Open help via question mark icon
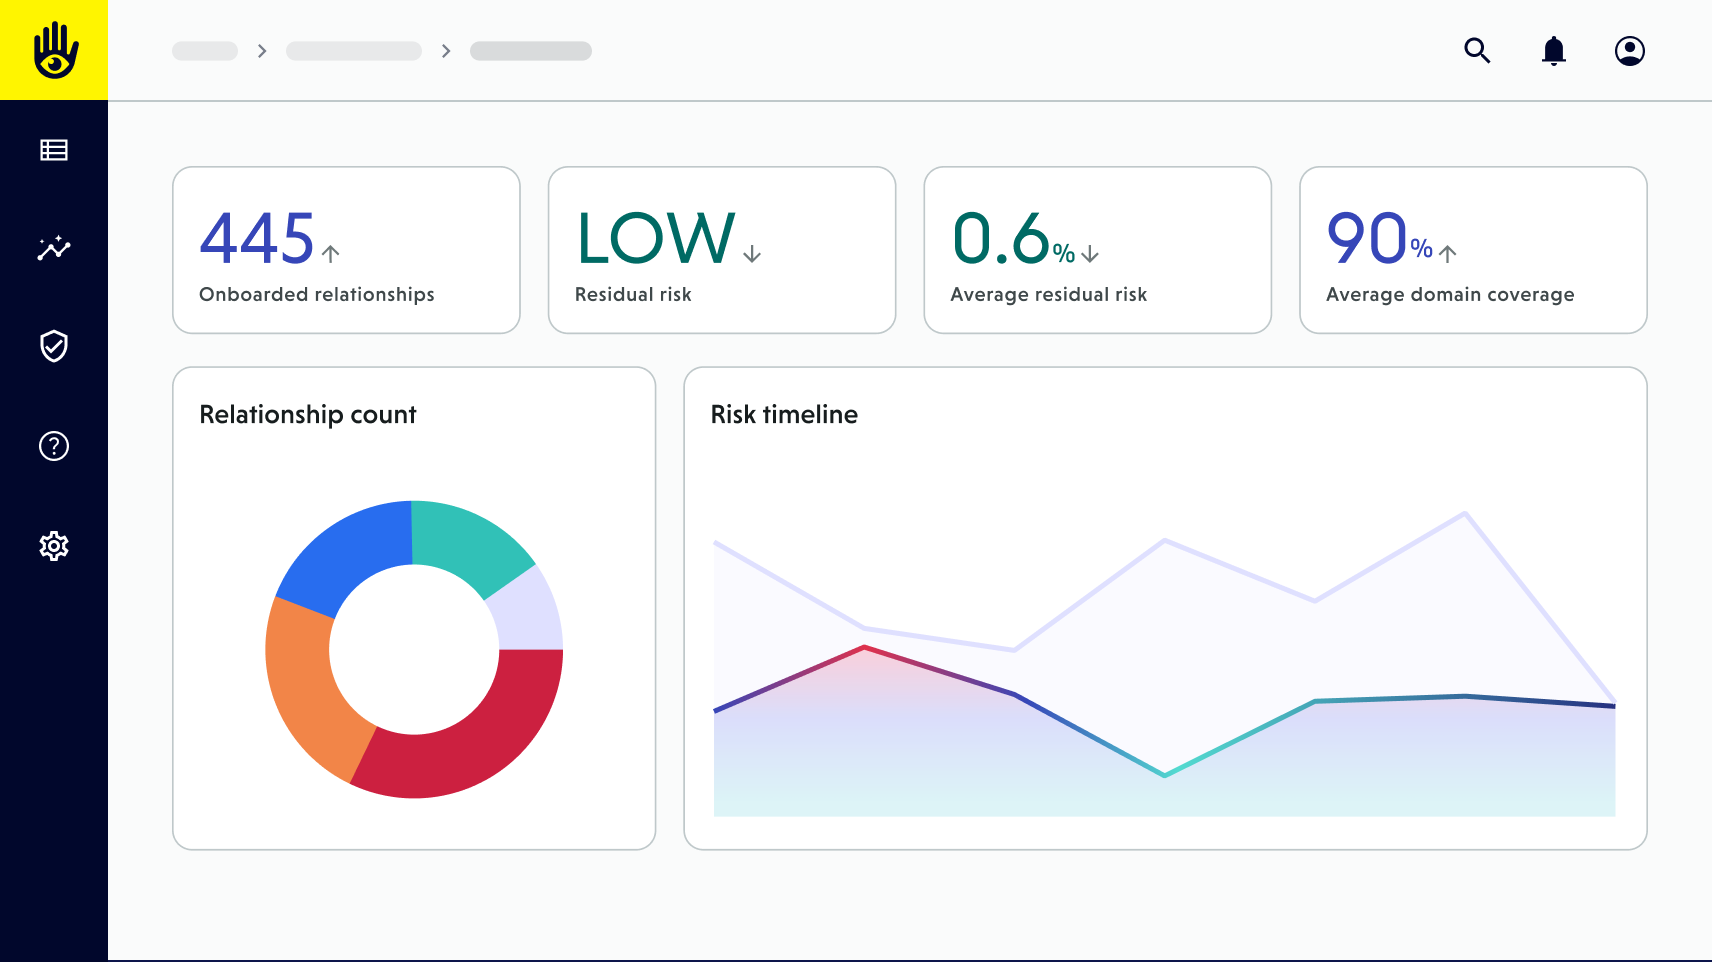Viewport: 1712px width, 962px height. pyautogui.click(x=54, y=446)
